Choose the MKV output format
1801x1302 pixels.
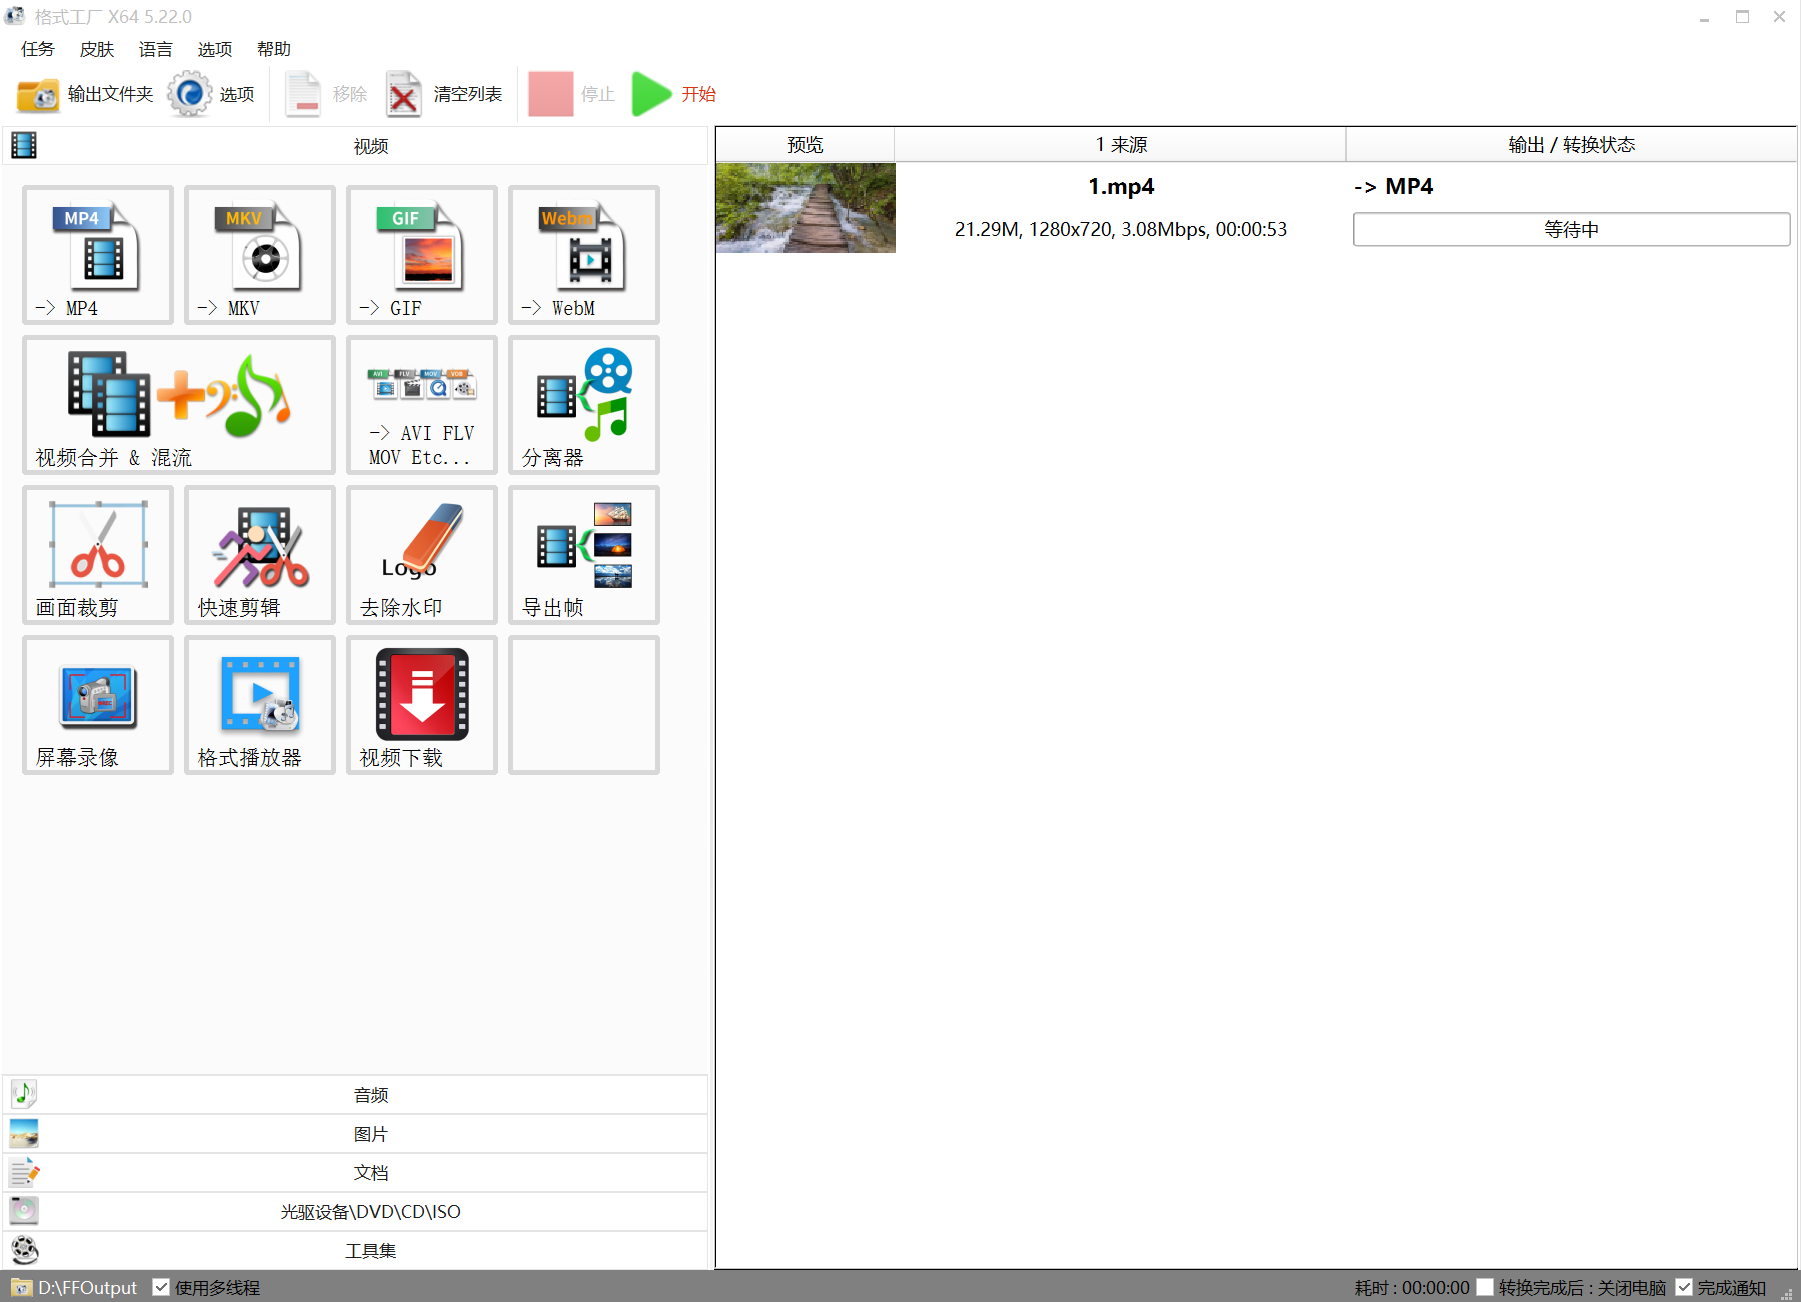click(260, 255)
